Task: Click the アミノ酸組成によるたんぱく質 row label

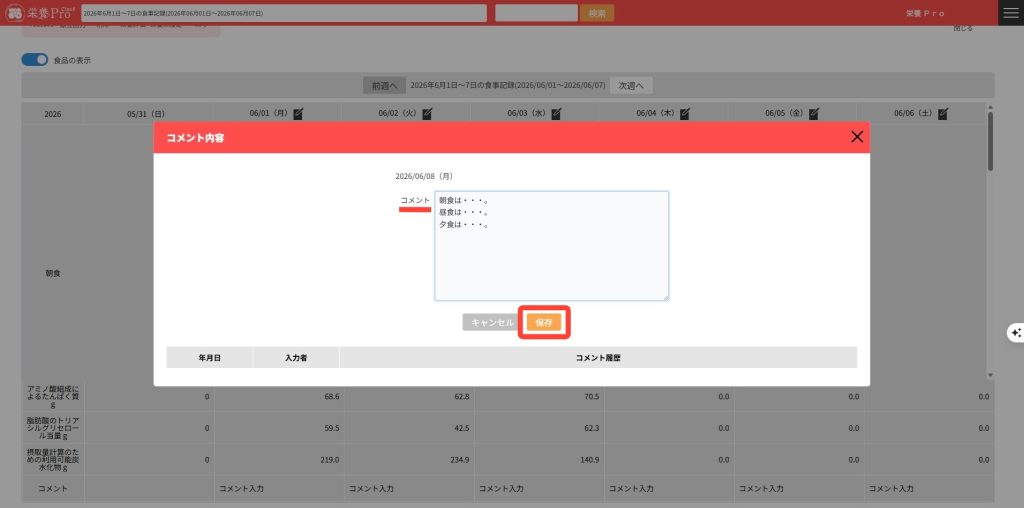Action: (53, 396)
